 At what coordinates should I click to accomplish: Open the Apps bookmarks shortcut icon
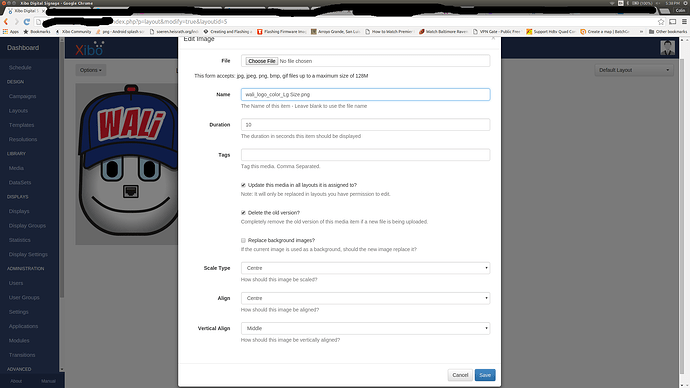[x=11, y=32]
